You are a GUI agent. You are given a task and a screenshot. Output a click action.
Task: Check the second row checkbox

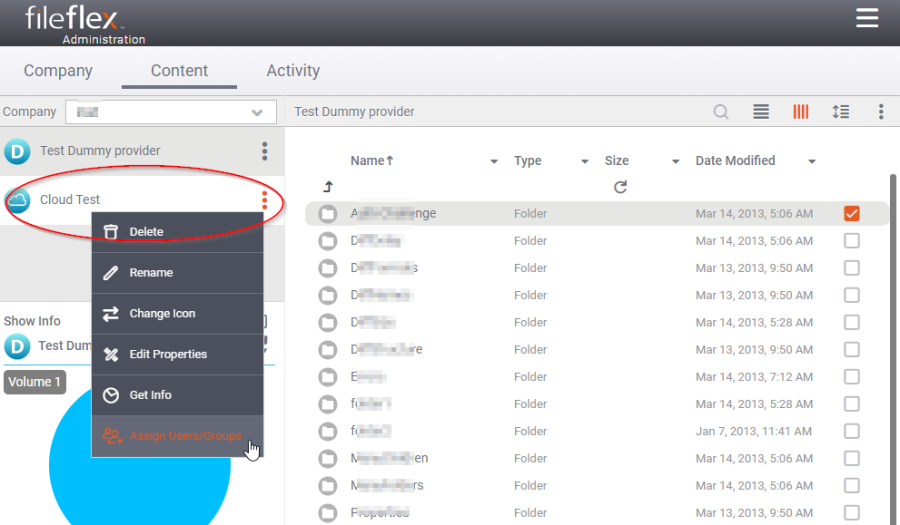point(852,240)
